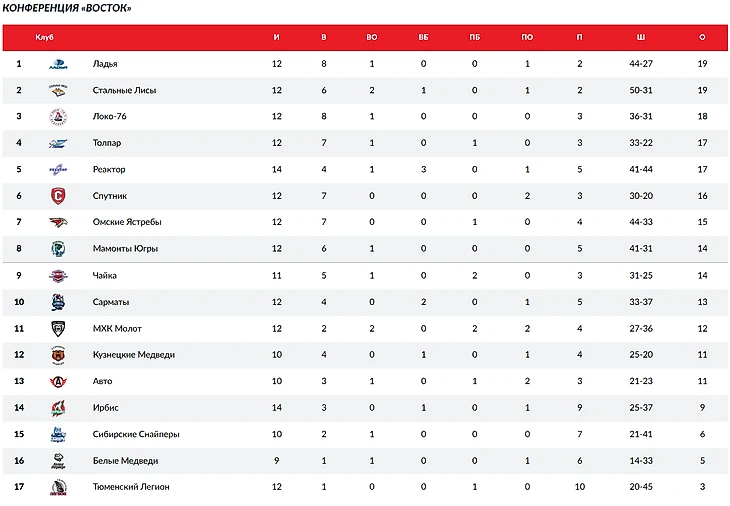Screen dimensions: 730x506
Task: Sort by Ш goals column header
Action: [641, 38]
